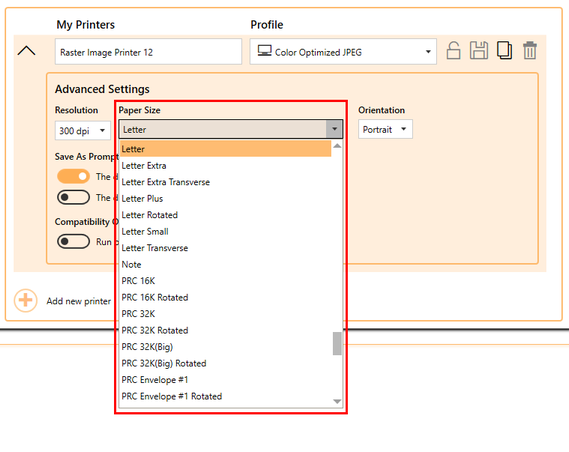The height and width of the screenshot is (452, 569).
Task: Click the paper size list scroll down arrow
Action: pyautogui.click(x=337, y=401)
